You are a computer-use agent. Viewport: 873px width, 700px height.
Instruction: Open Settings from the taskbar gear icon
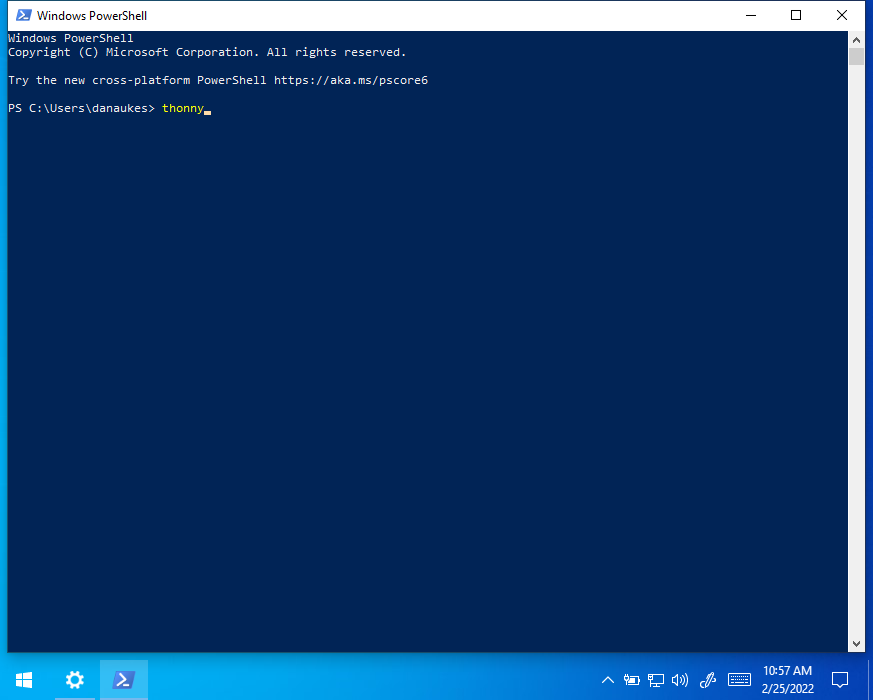point(75,680)
